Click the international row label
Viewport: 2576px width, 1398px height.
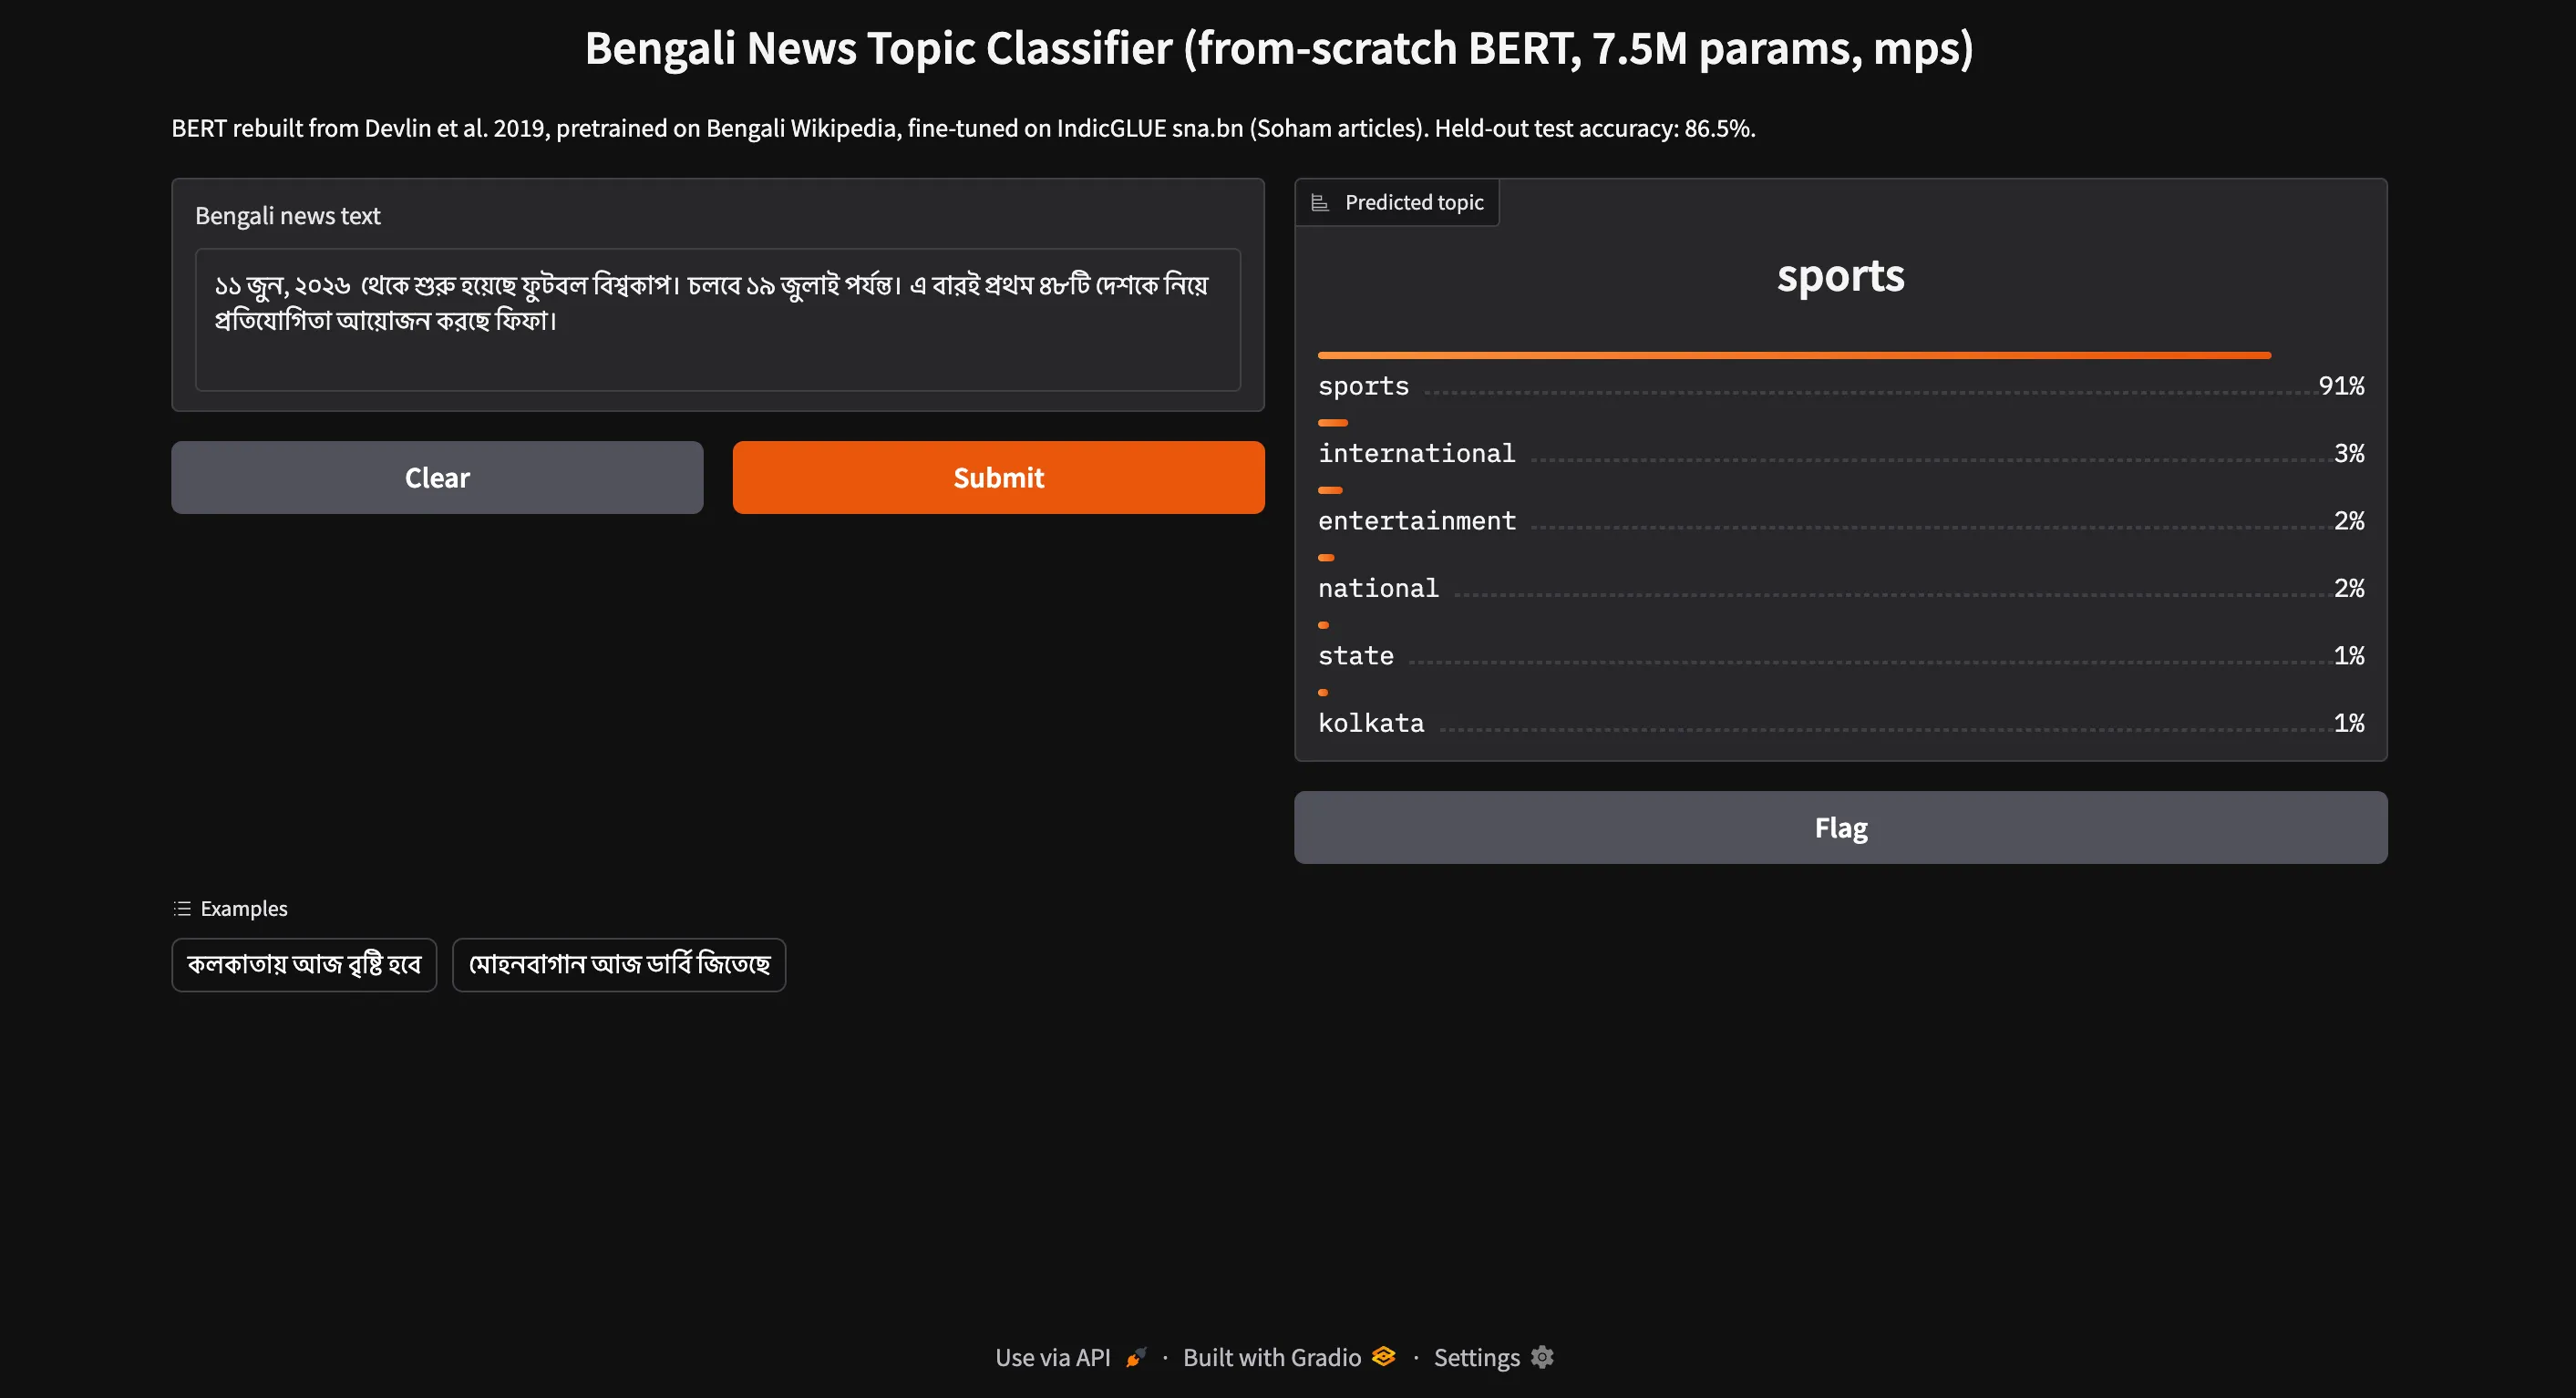1416,453
